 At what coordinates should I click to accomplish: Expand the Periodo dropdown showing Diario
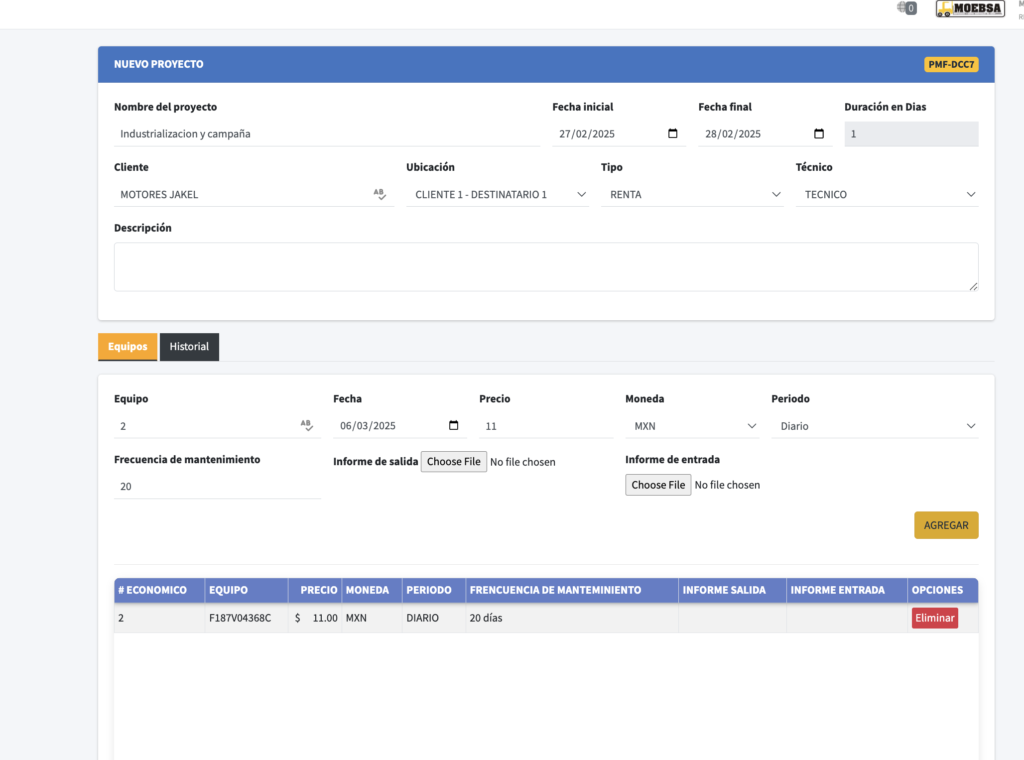click(874, 426)
